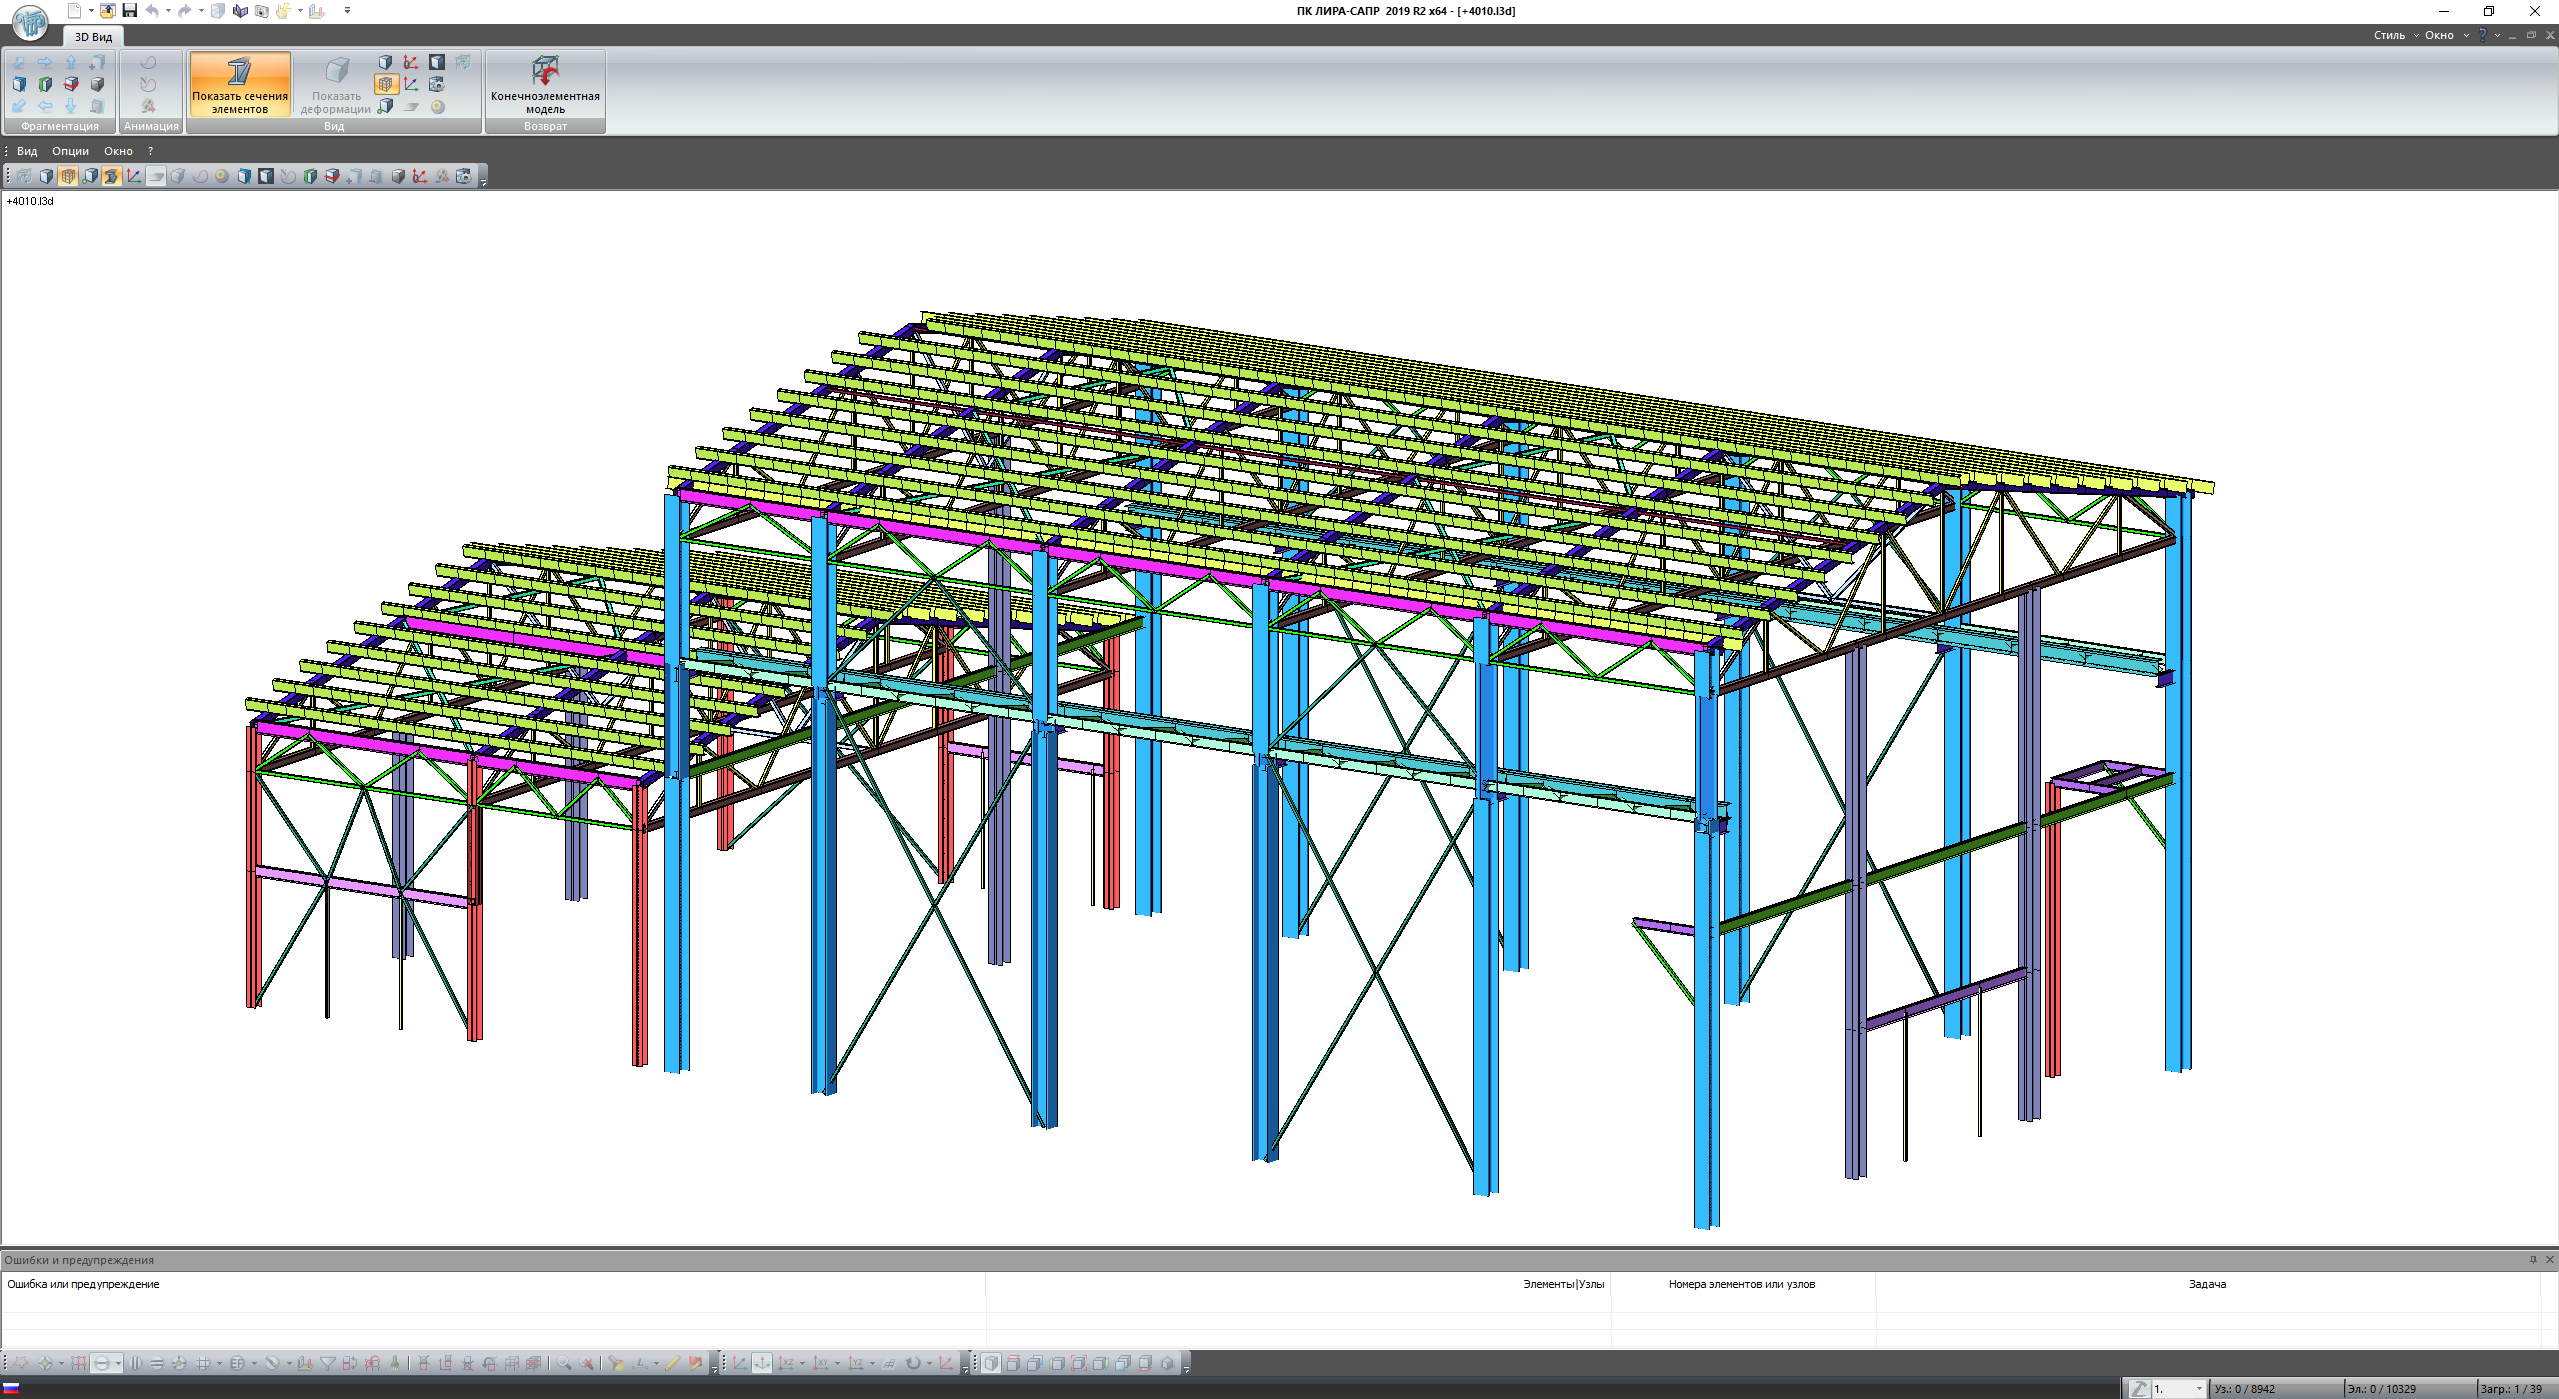Click the camera screenshot icon in quick access
This screenshot has height=1399, width=2559.
pyautogui.click(x=262, y=11)
